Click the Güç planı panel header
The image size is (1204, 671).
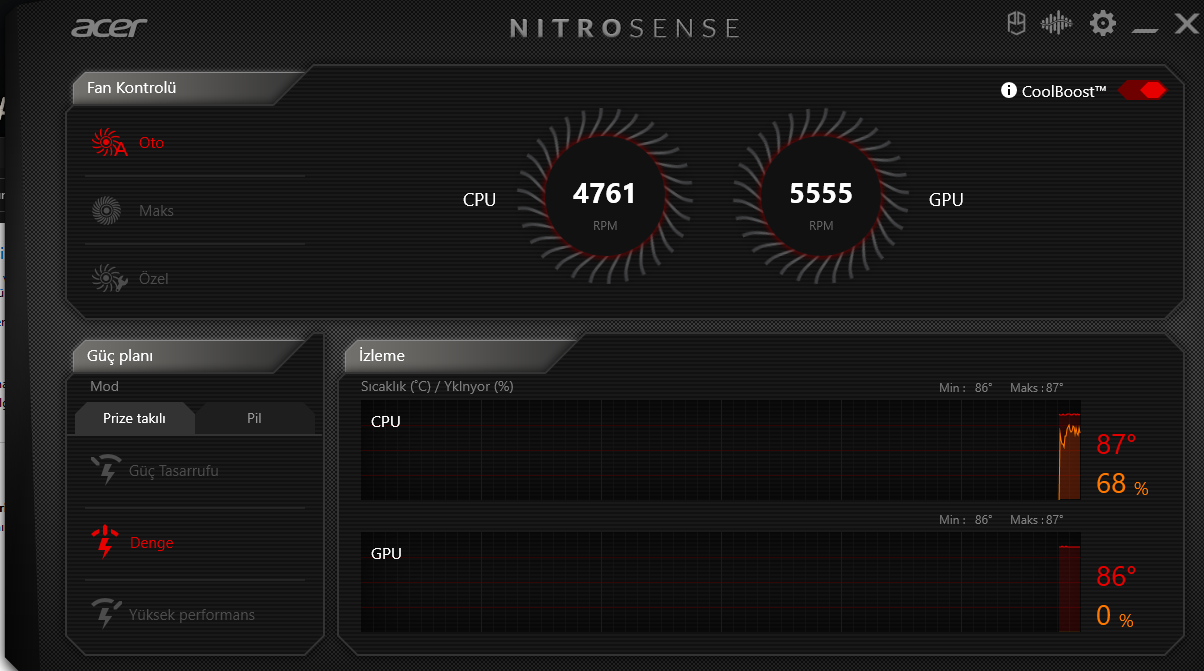190,356
